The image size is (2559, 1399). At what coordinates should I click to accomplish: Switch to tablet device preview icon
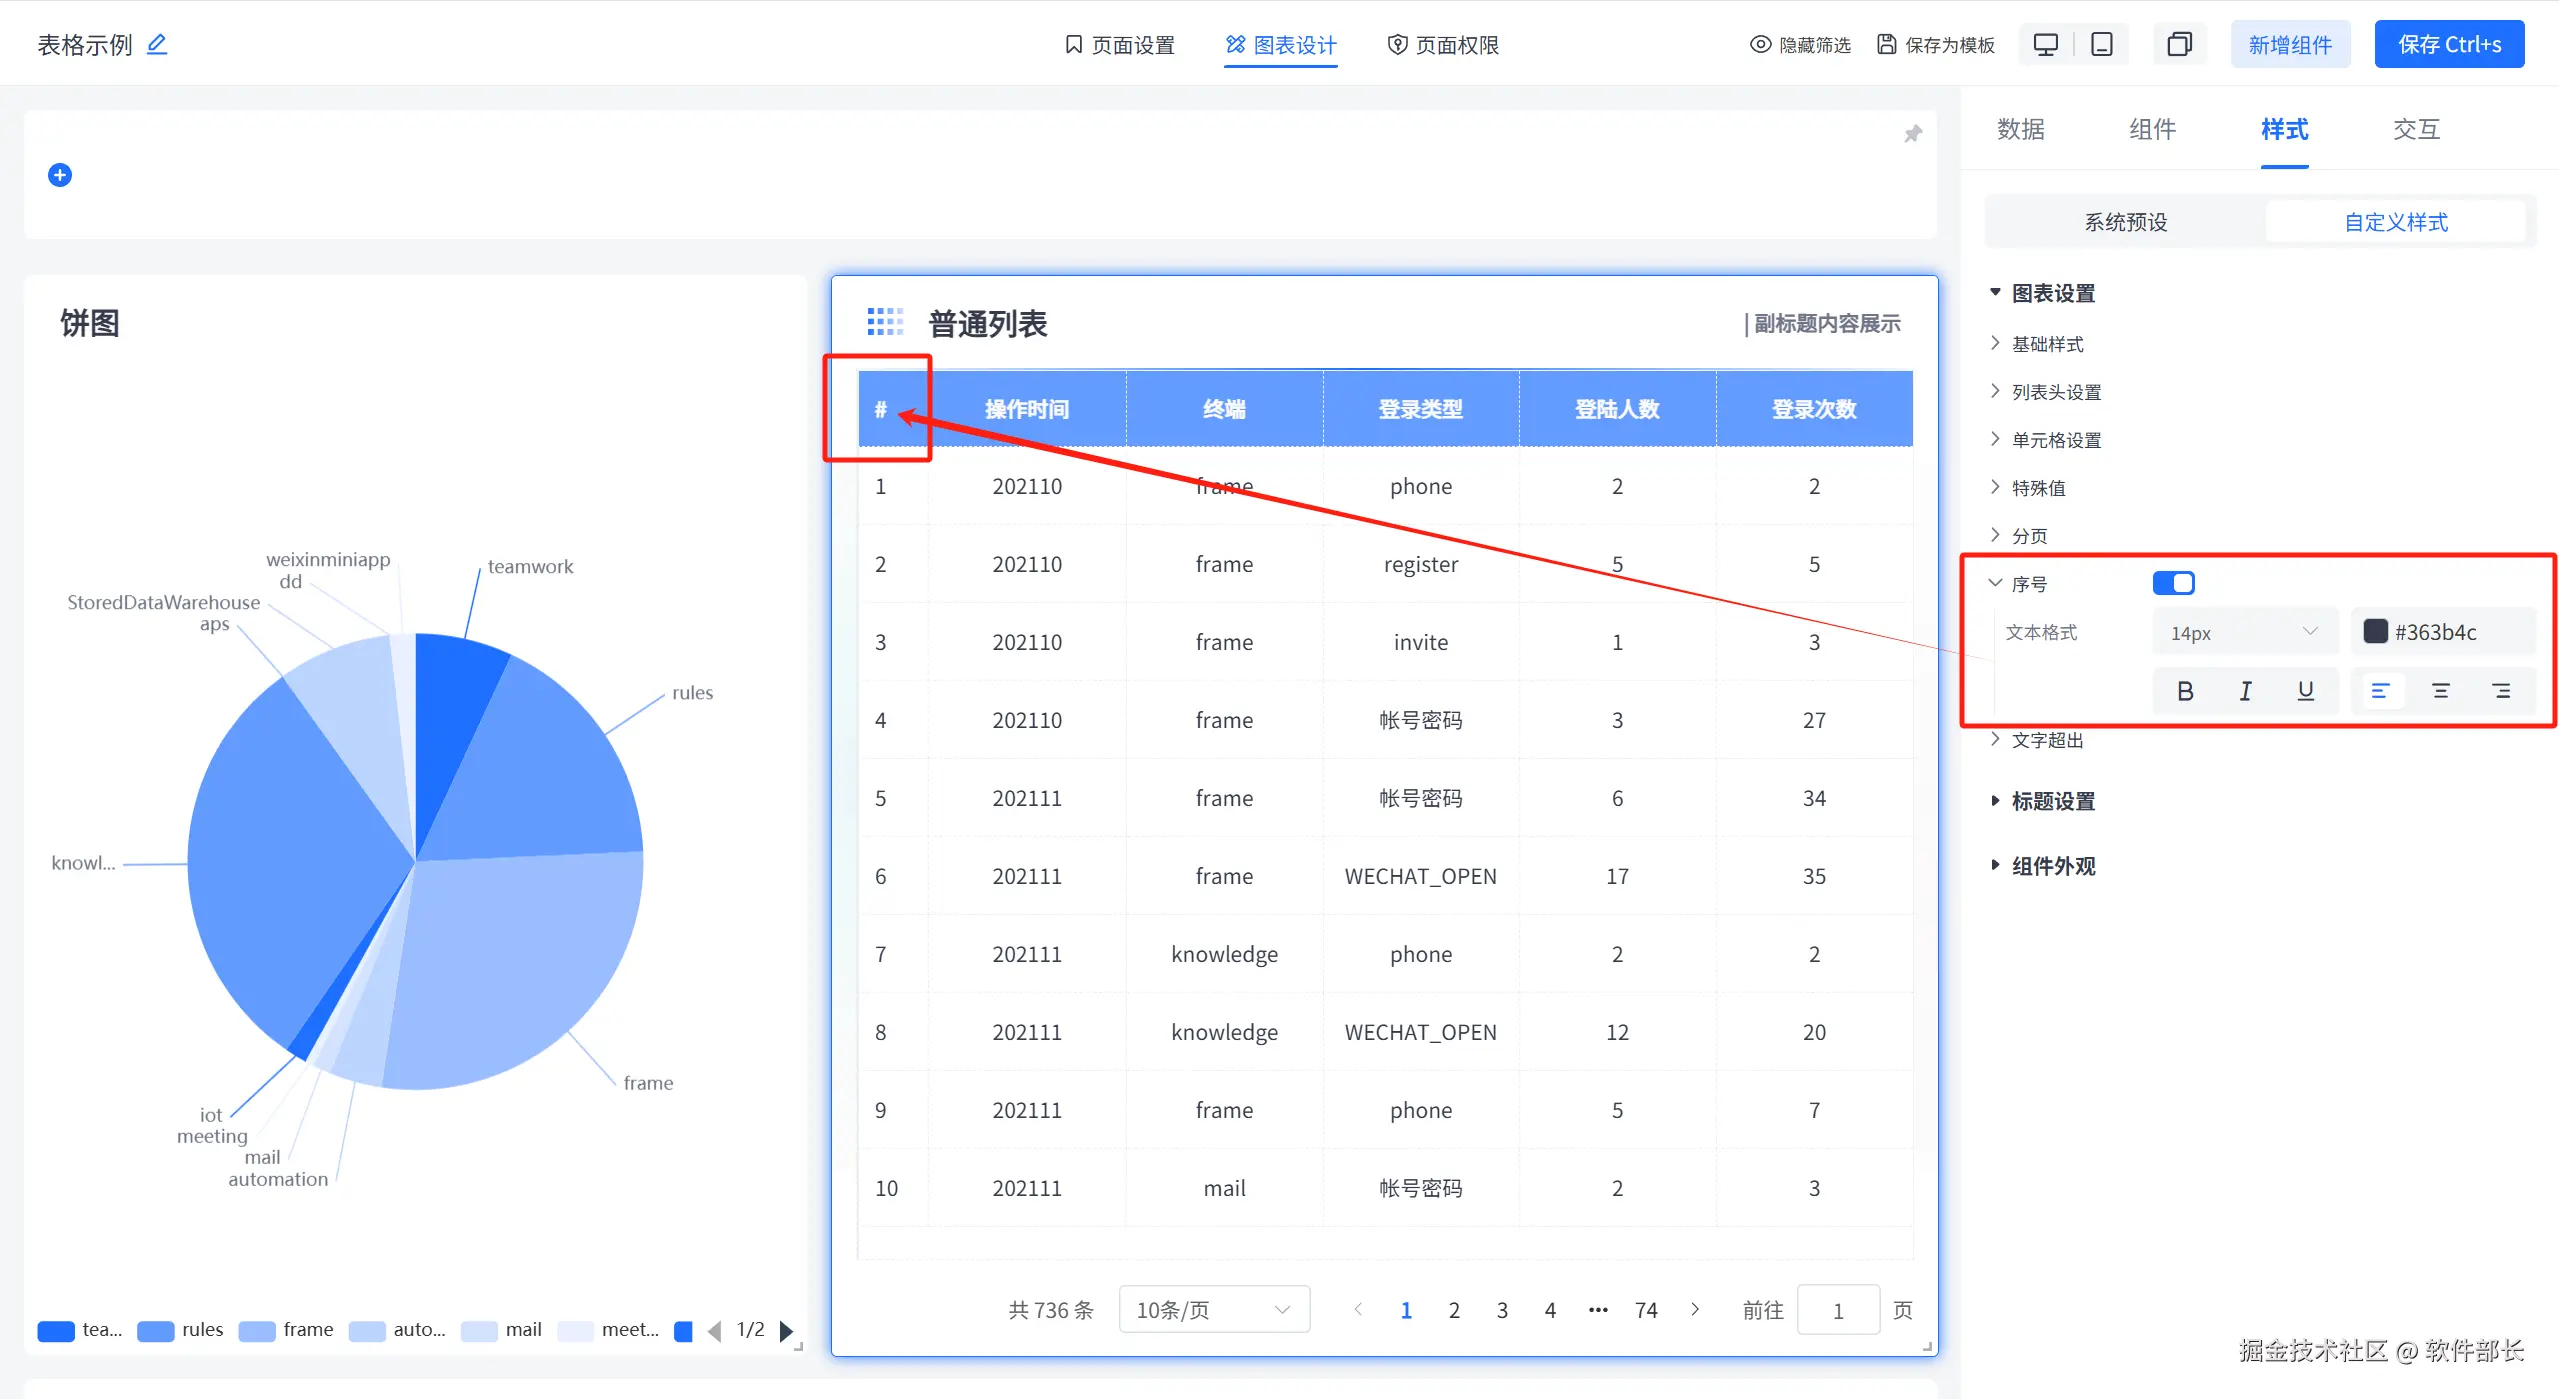pyautogui.click(x=2101, y=45)
